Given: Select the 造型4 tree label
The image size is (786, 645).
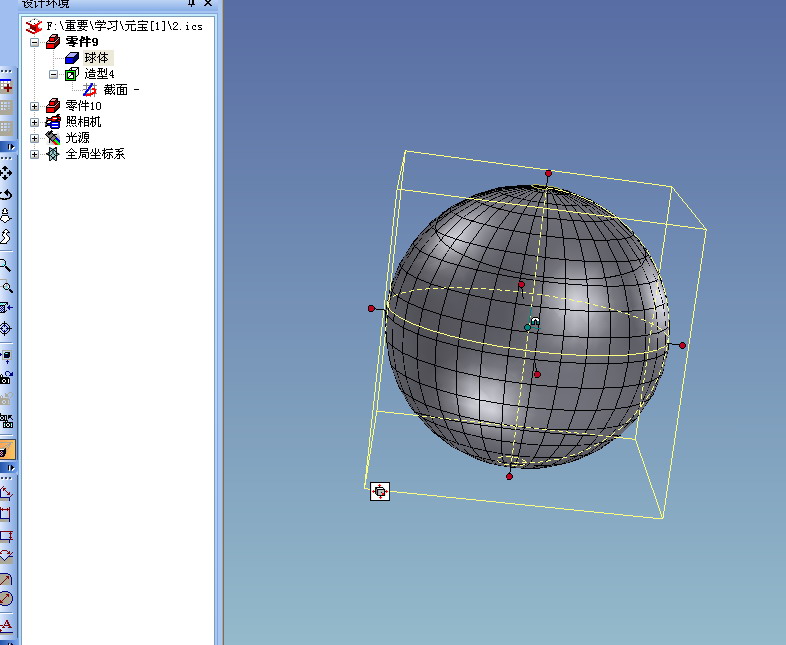Looking at the screenshot, I should pyautogui.click(x=99, y=74).
